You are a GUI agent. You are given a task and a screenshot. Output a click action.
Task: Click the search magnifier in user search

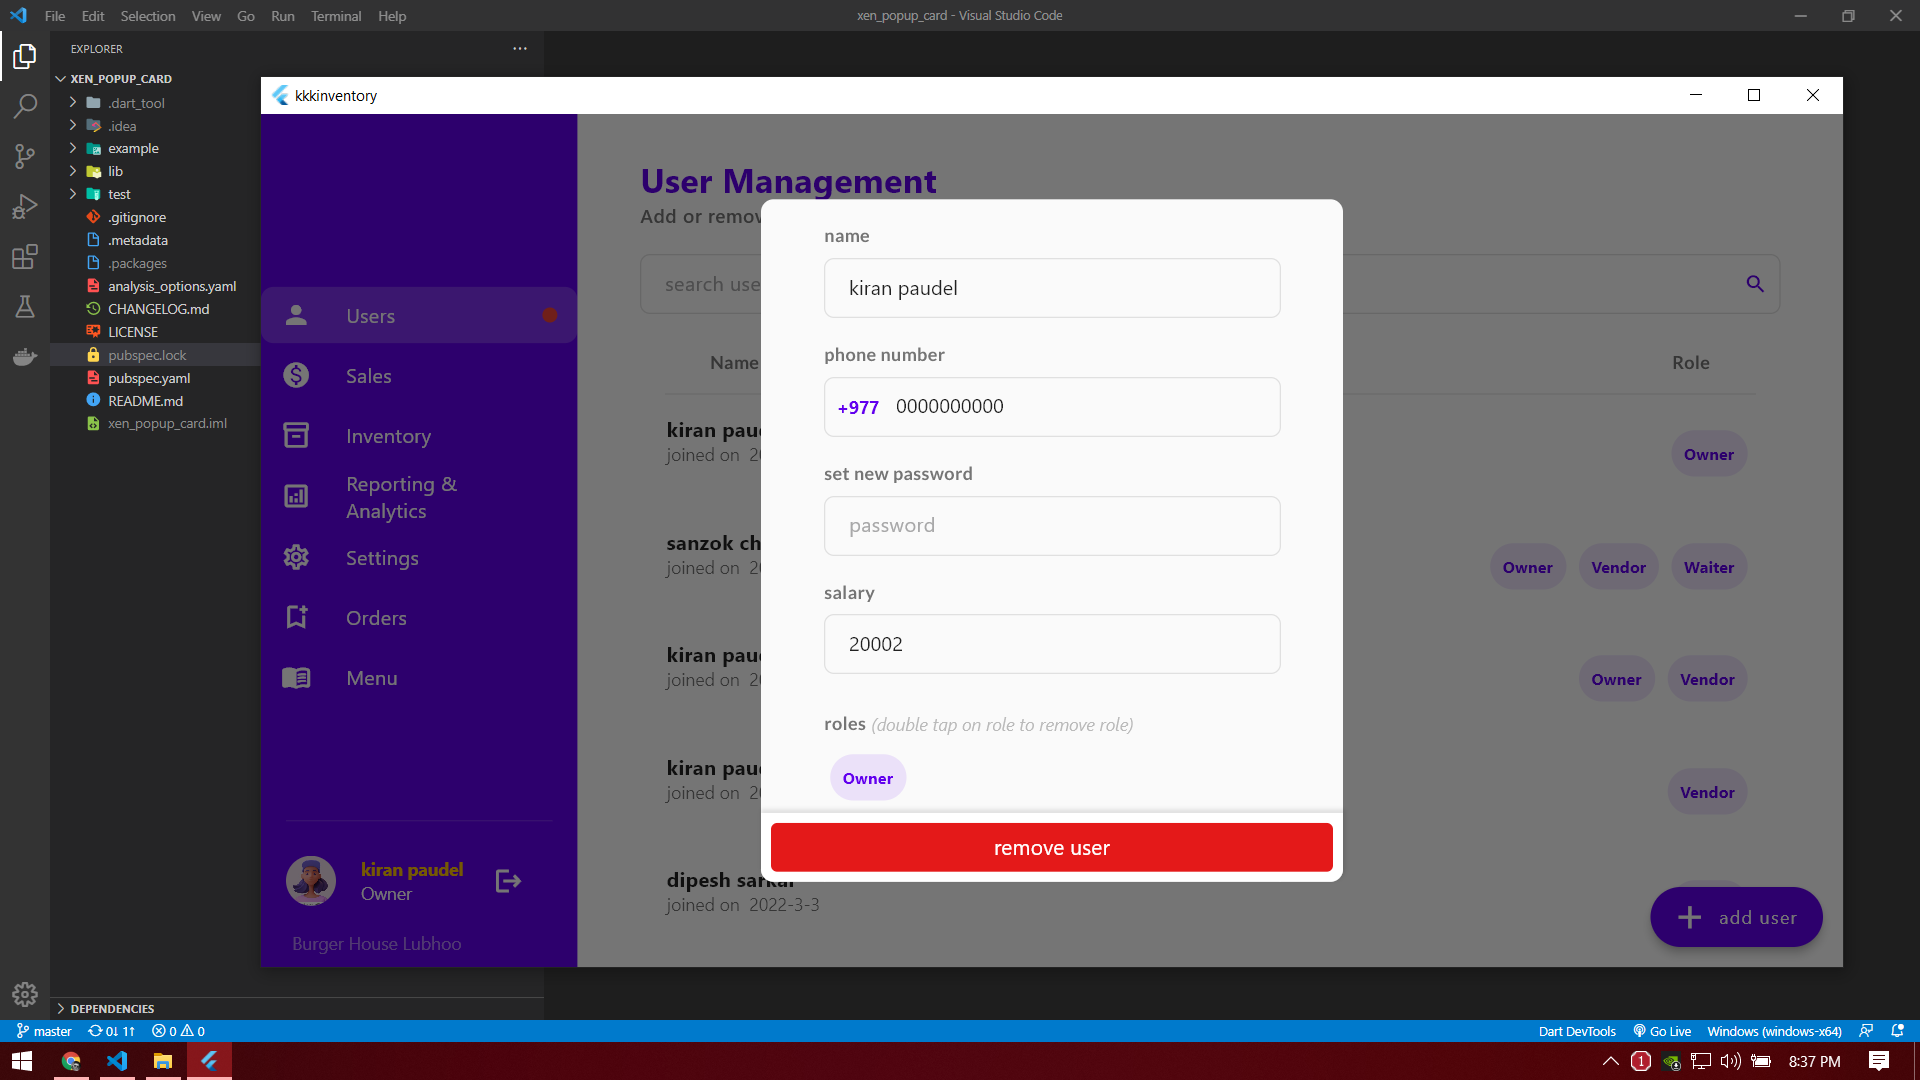(x=1755, y=284)
